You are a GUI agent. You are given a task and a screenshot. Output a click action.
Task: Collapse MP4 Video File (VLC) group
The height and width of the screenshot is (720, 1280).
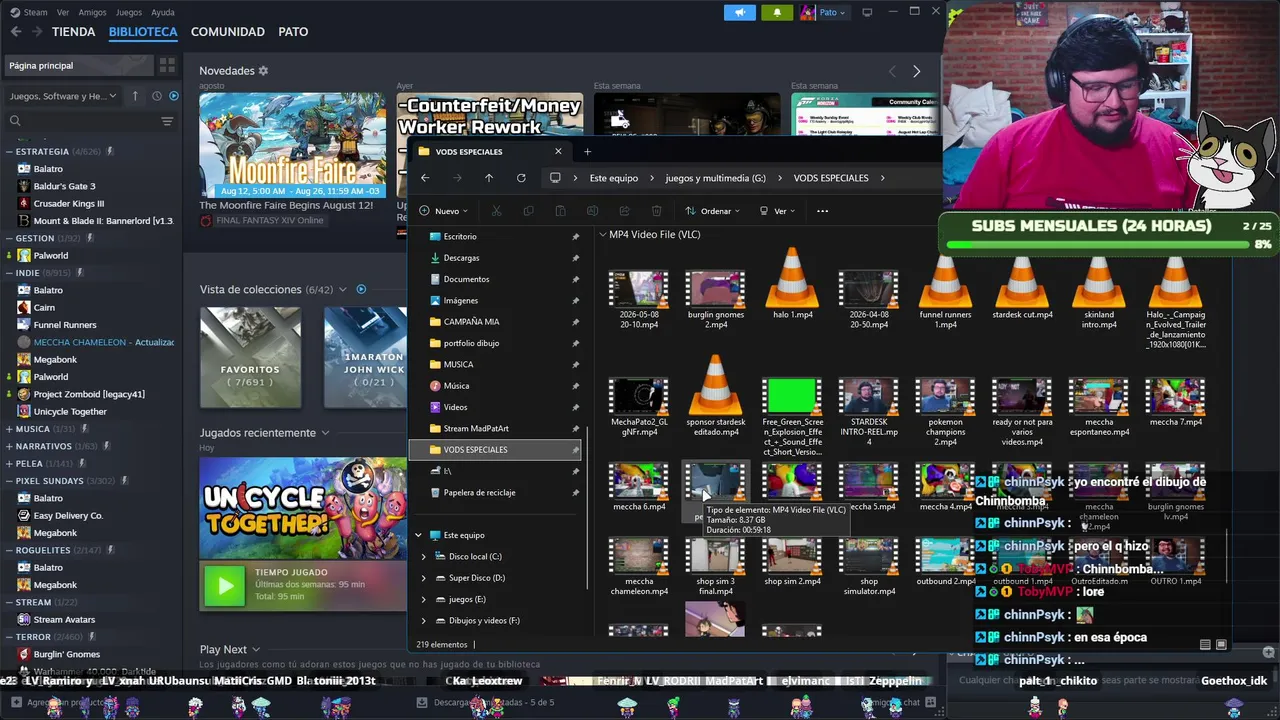coord(603,235)
